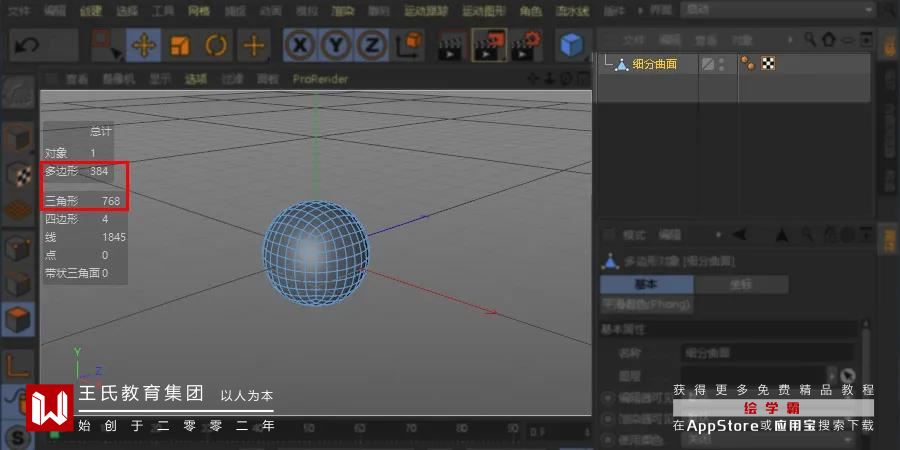Open Render Settings with gear clapperboard

click(x=527, y=45)
